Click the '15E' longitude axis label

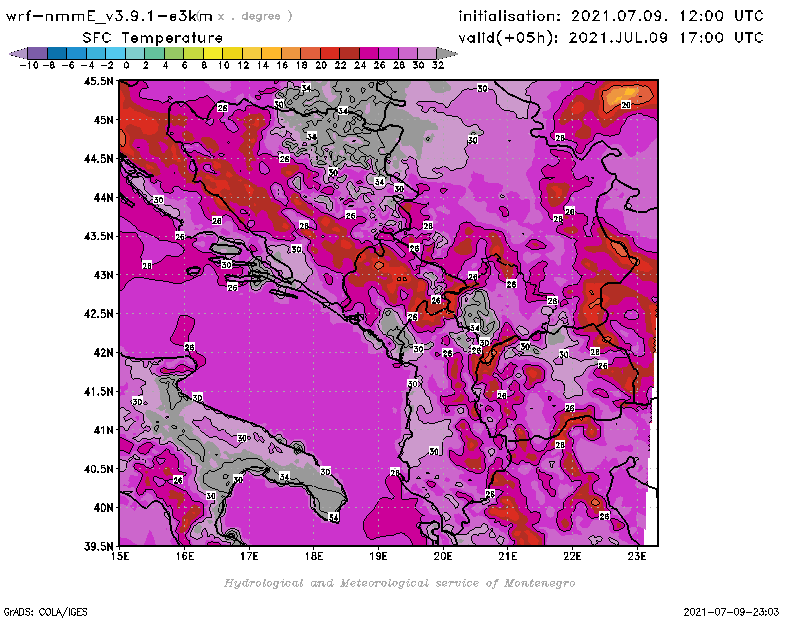click(120, 556)
